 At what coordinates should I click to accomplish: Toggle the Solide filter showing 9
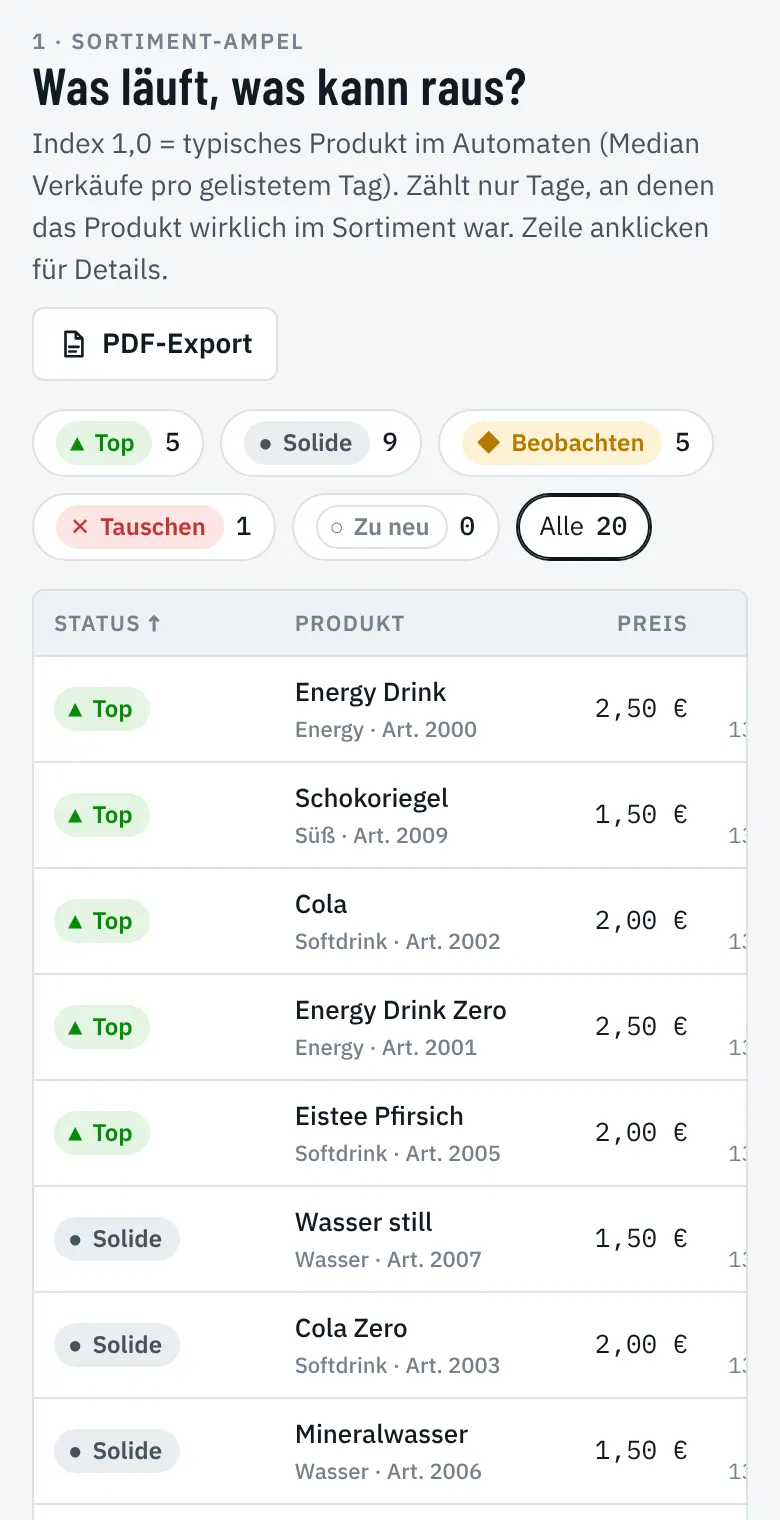[321, 443]
